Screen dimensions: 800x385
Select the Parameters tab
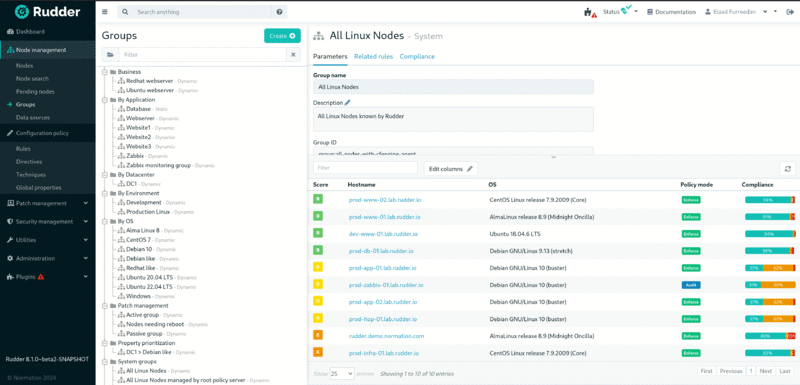(330, 57)
